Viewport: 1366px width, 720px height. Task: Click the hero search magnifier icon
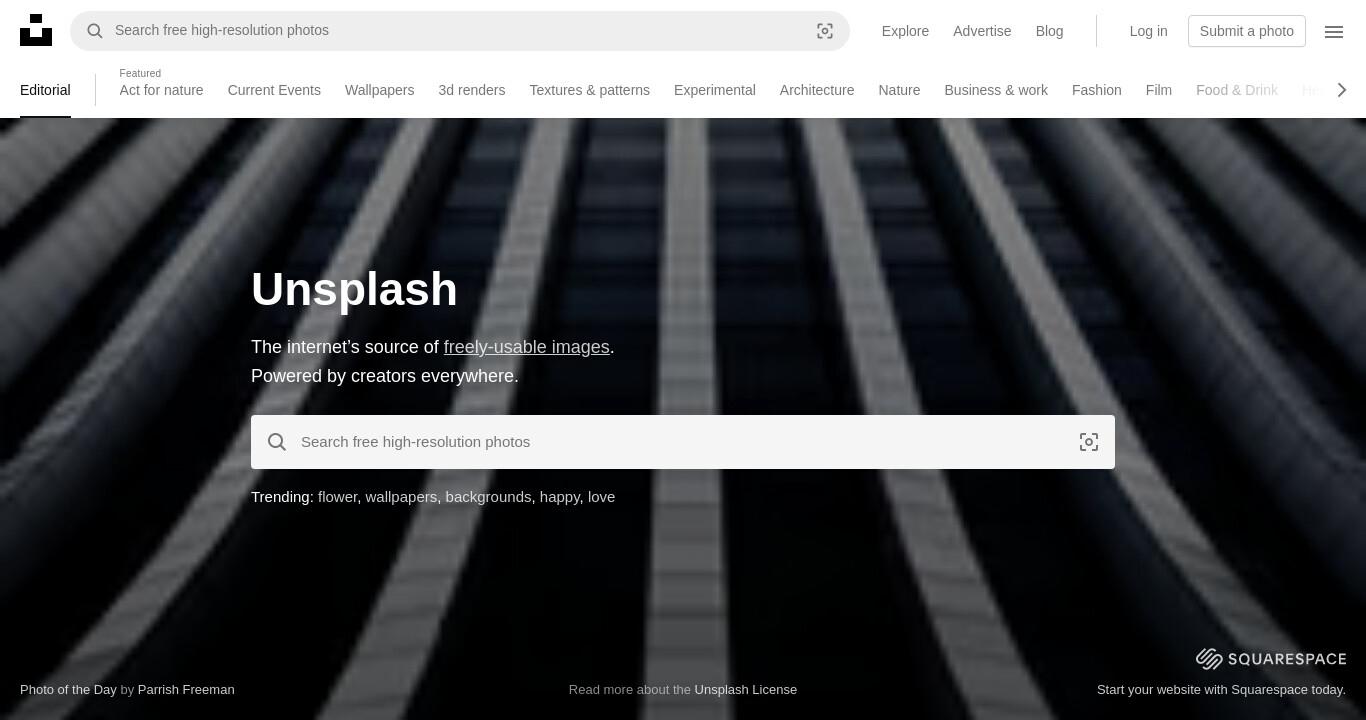pyautogui.click(x=277, y=442)
